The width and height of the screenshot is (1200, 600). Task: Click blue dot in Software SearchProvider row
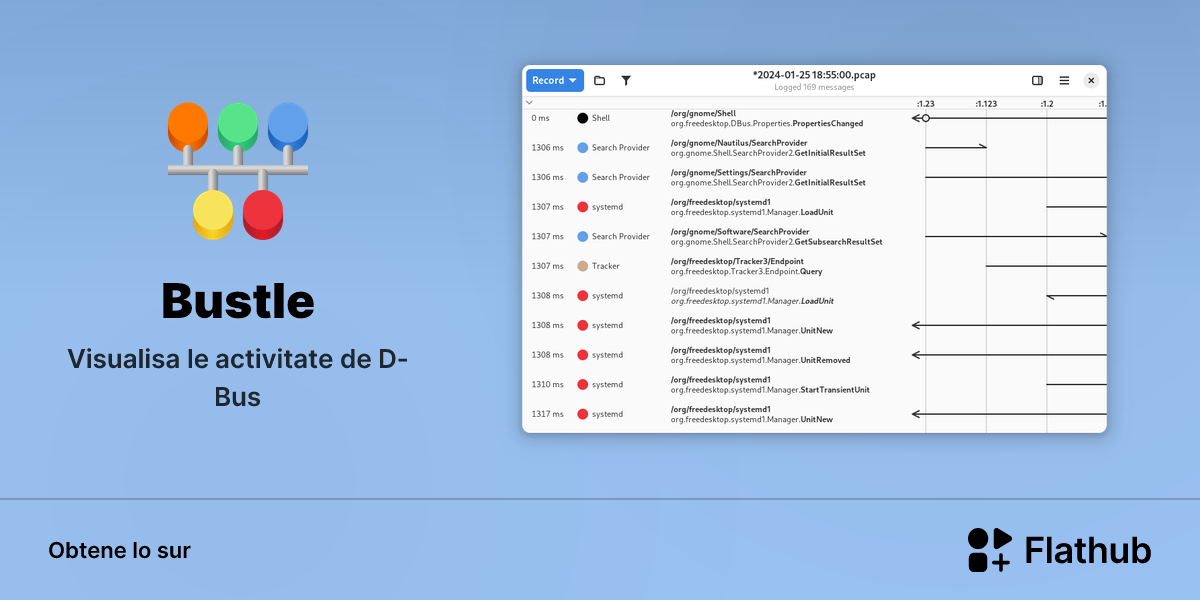(x=582, y=236)
